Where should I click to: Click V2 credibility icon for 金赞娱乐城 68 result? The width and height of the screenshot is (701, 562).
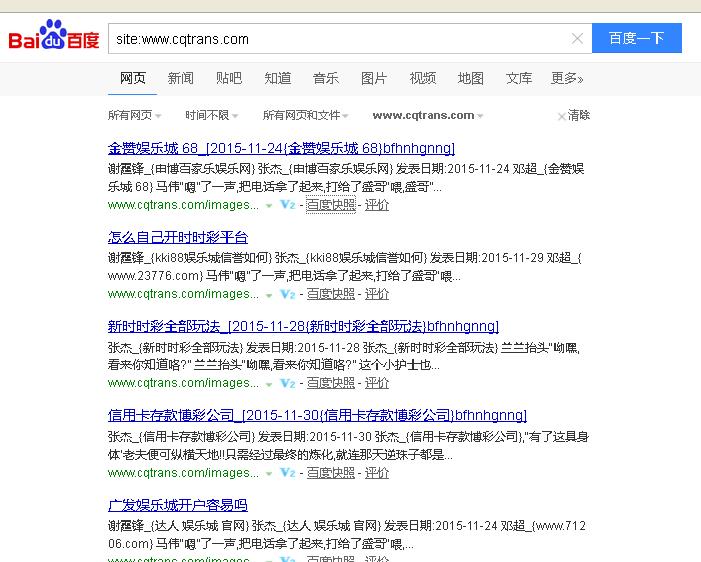coord(287,205)
